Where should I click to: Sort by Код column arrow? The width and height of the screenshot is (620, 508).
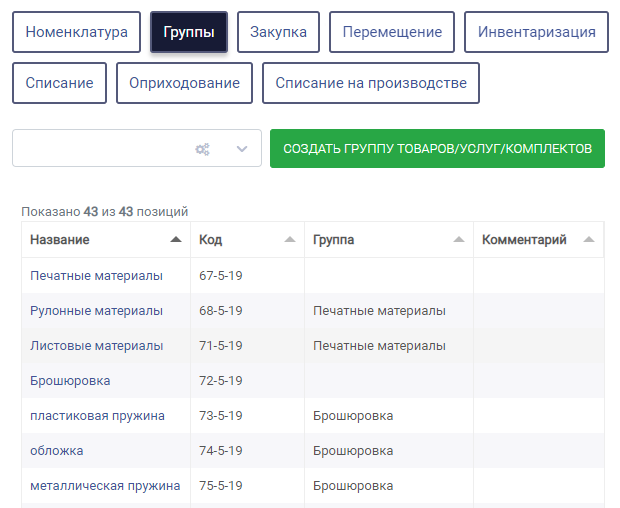[x=290, y=239]
